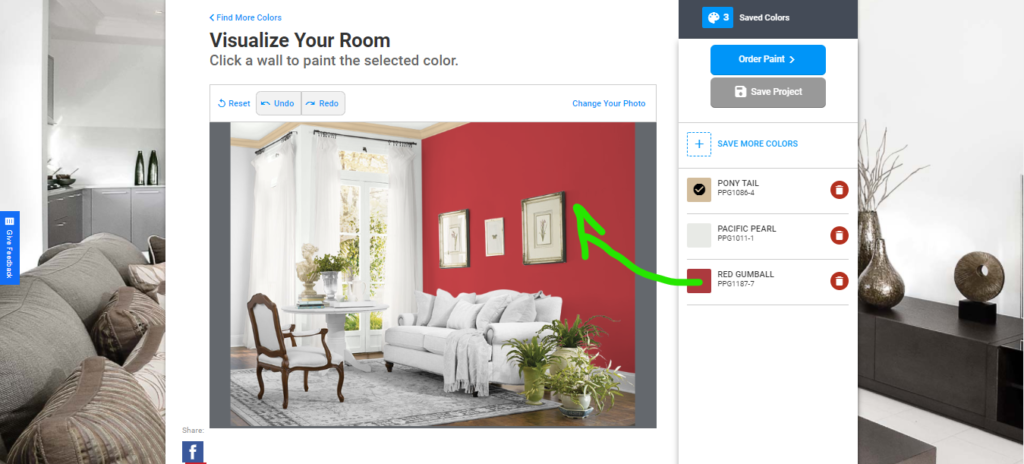
Task: Click the dashed plus icon to save colors
Action: point(699,144)
